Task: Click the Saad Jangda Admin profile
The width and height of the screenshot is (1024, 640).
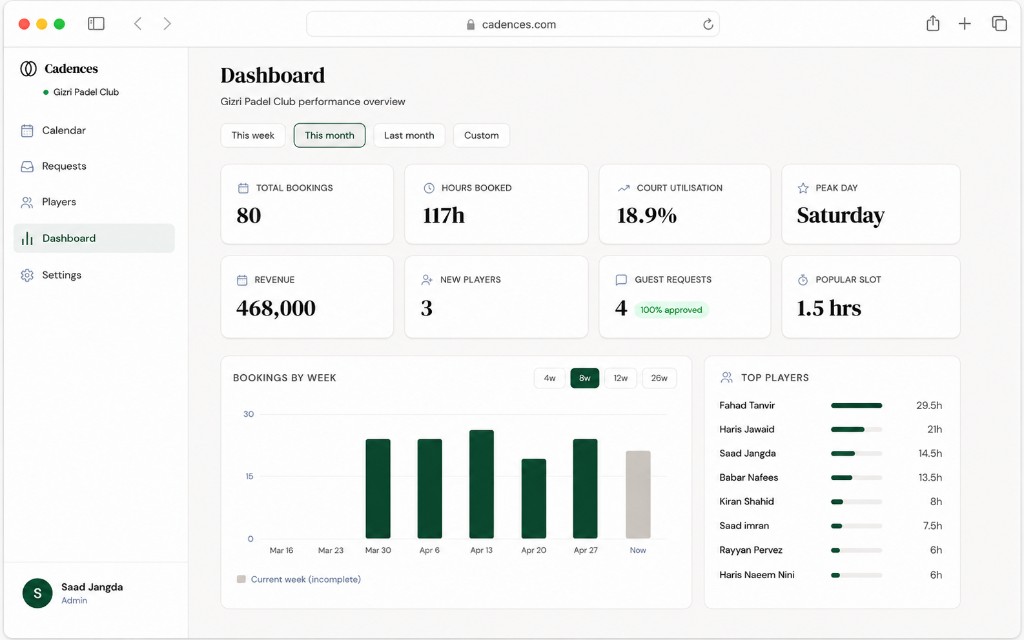Action: [x=73, y=593]
